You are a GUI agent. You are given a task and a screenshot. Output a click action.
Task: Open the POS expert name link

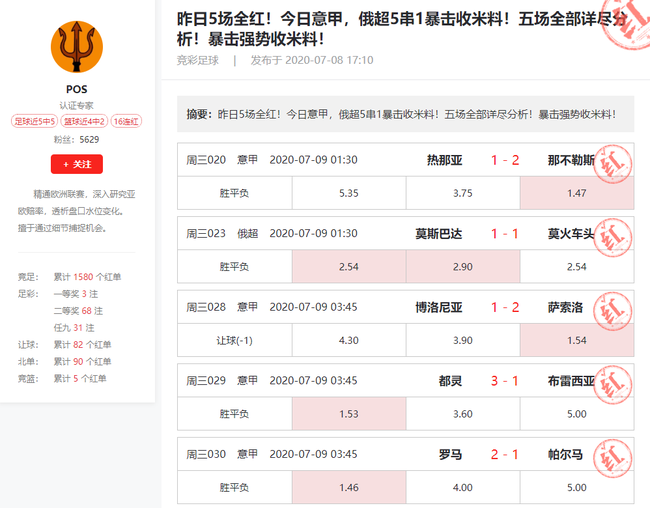click(x=77, y=89)
